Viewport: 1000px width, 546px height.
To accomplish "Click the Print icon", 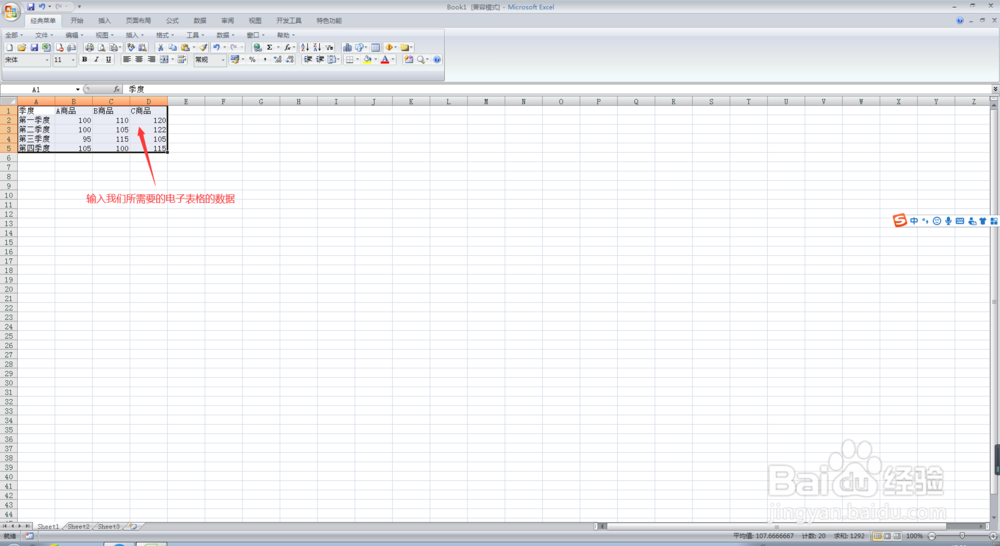I will [90, 47].
